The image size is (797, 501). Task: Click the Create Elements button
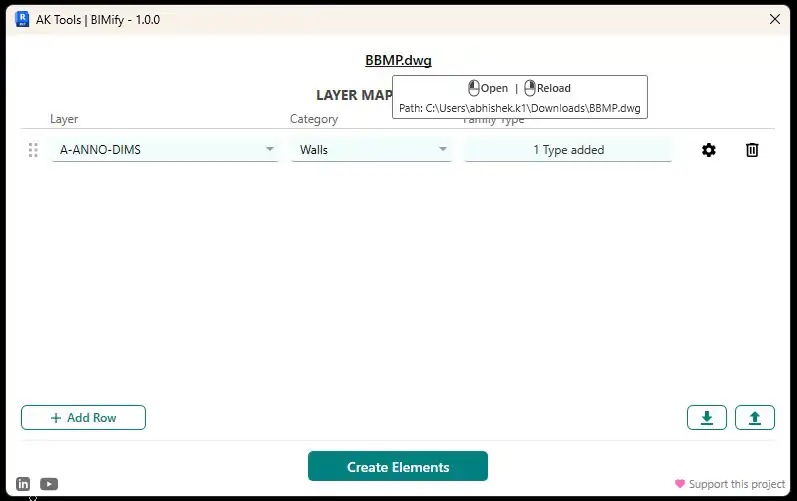tap(398, 467)
